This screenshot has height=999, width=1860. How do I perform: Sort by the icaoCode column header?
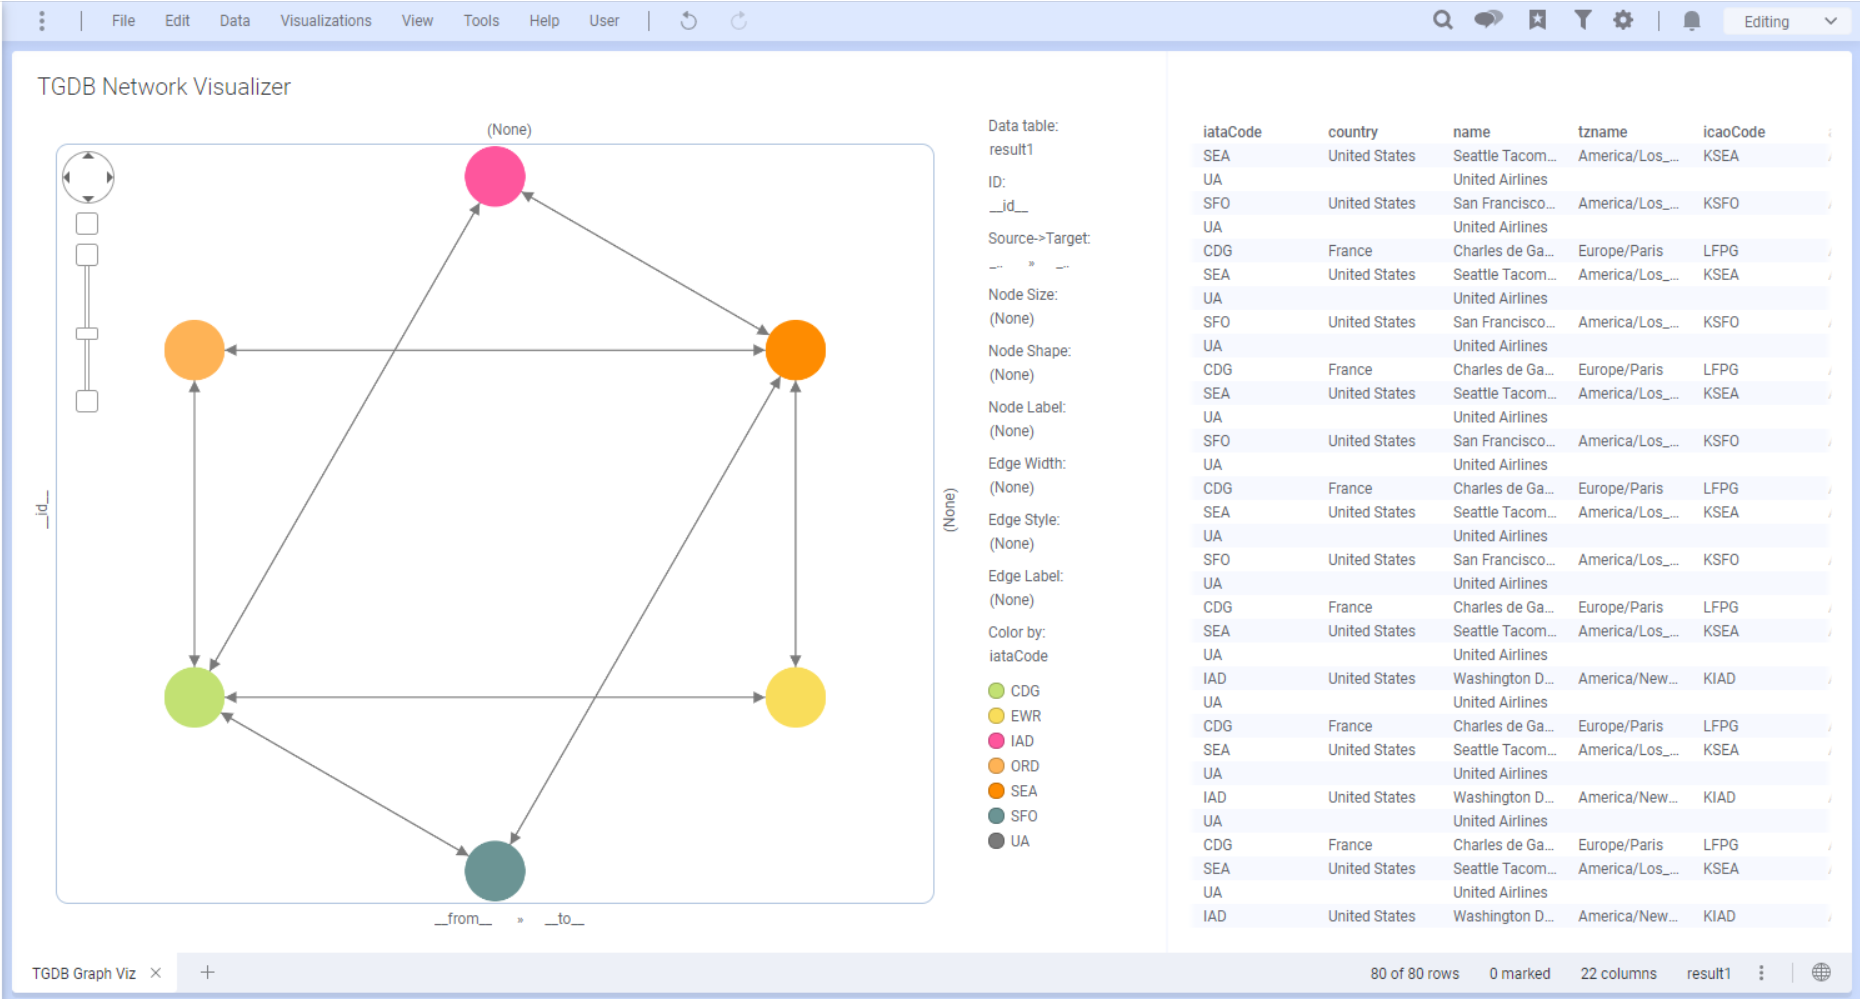point(1734,132)
